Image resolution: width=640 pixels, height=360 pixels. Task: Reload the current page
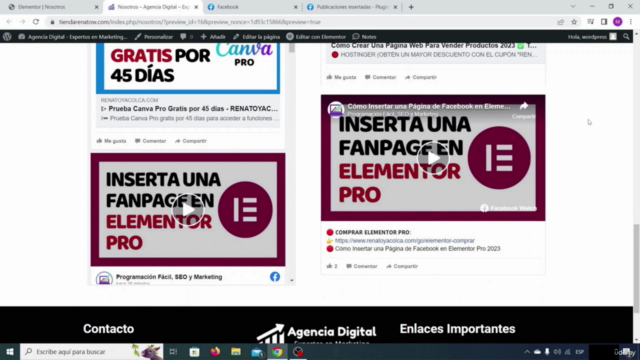click(36, 22)
